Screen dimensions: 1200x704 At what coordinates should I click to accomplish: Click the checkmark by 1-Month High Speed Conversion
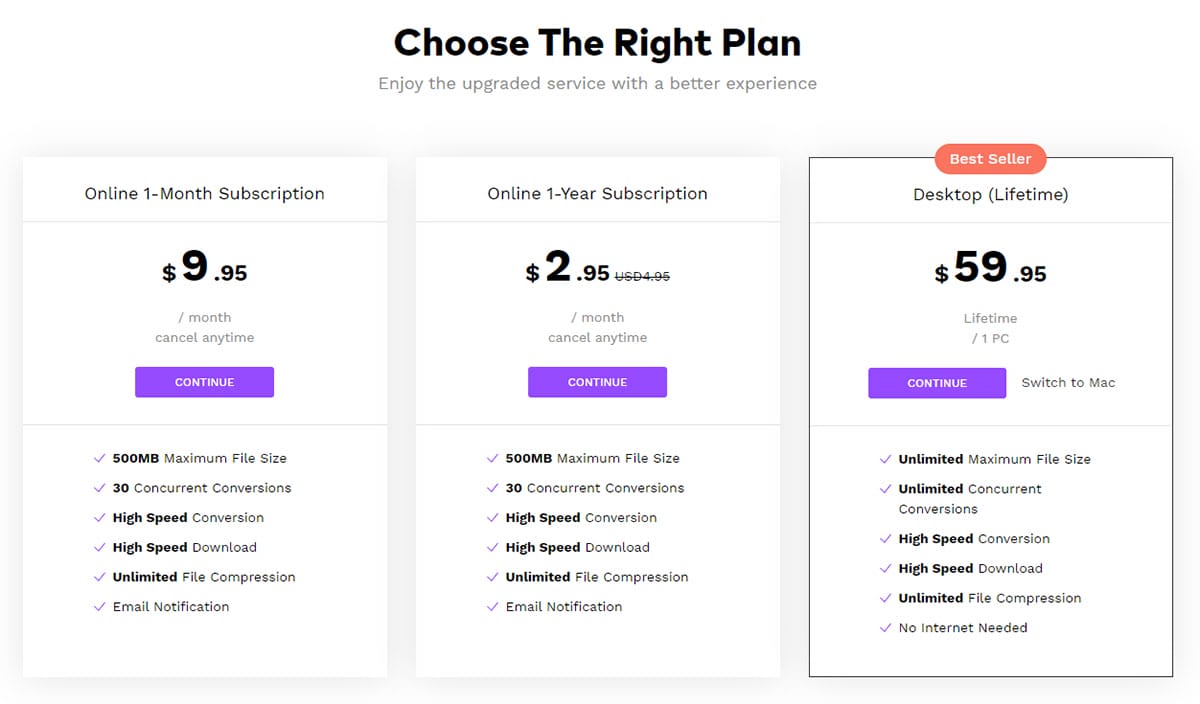pos(99,518)
